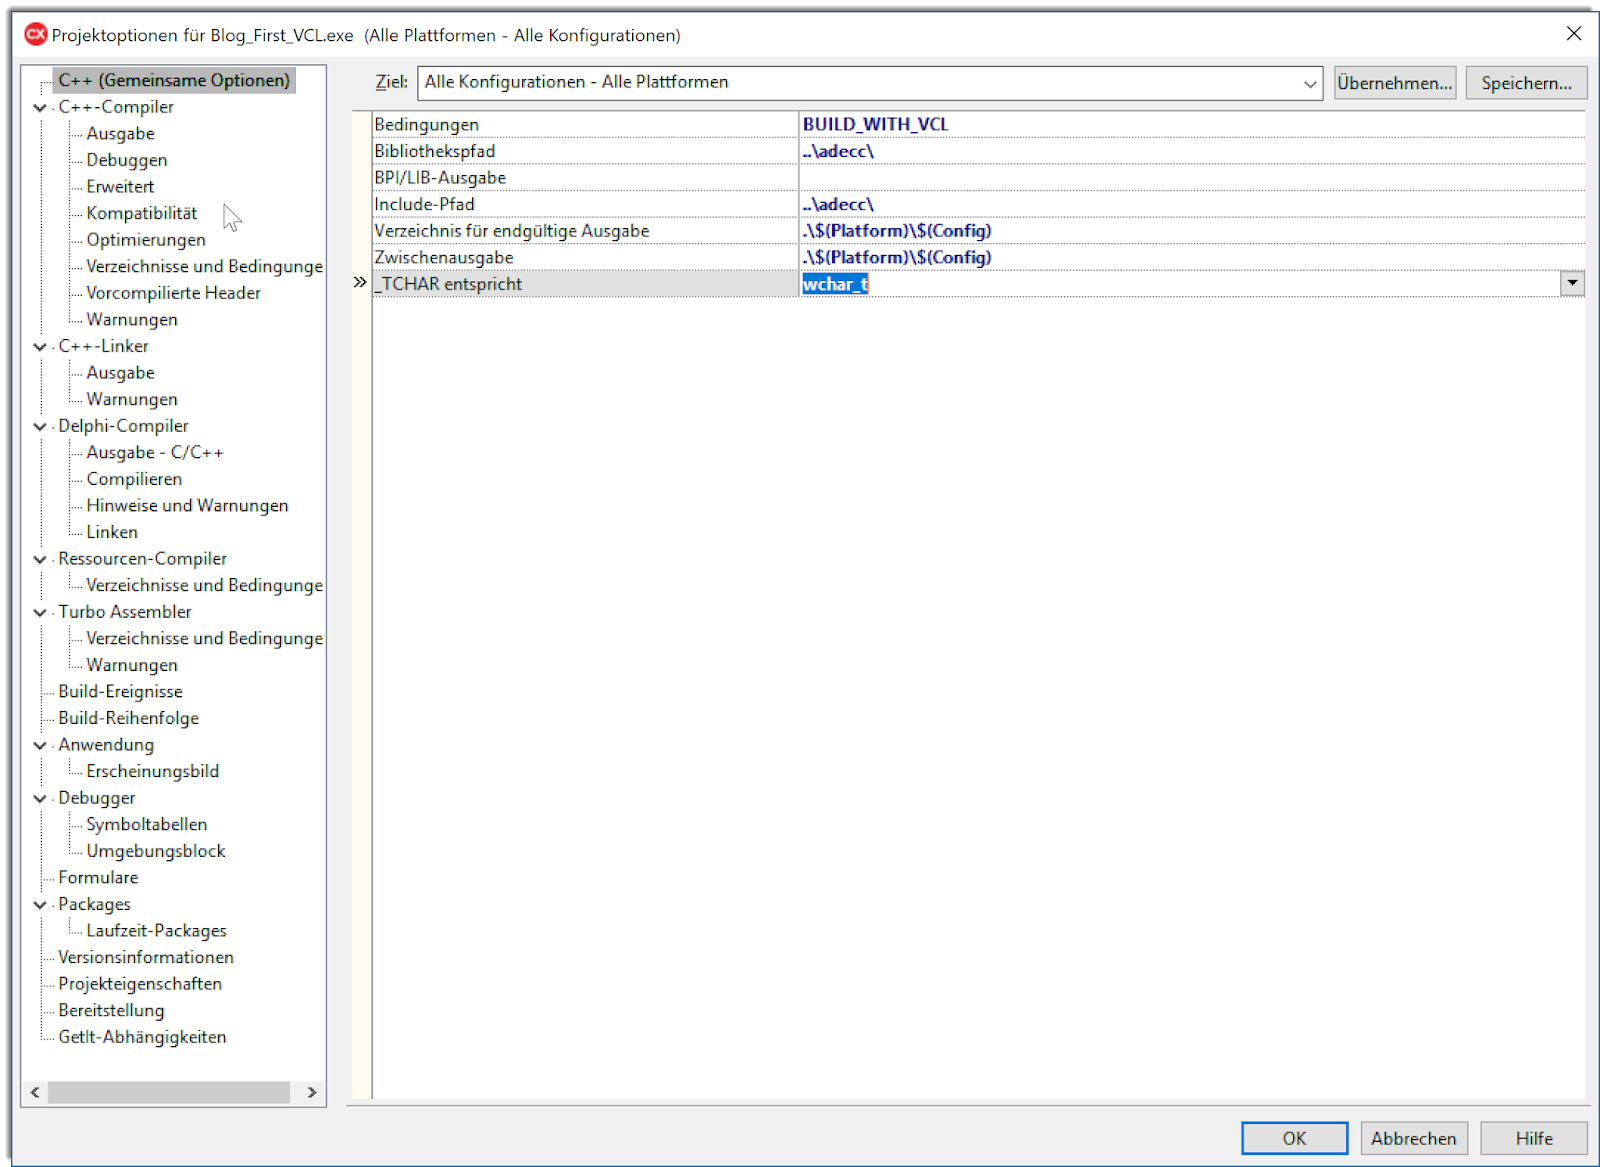Select Warnungen under Turbo Assembler
The height and width of the screenshot is (1167, 1600).
[132, 665]
